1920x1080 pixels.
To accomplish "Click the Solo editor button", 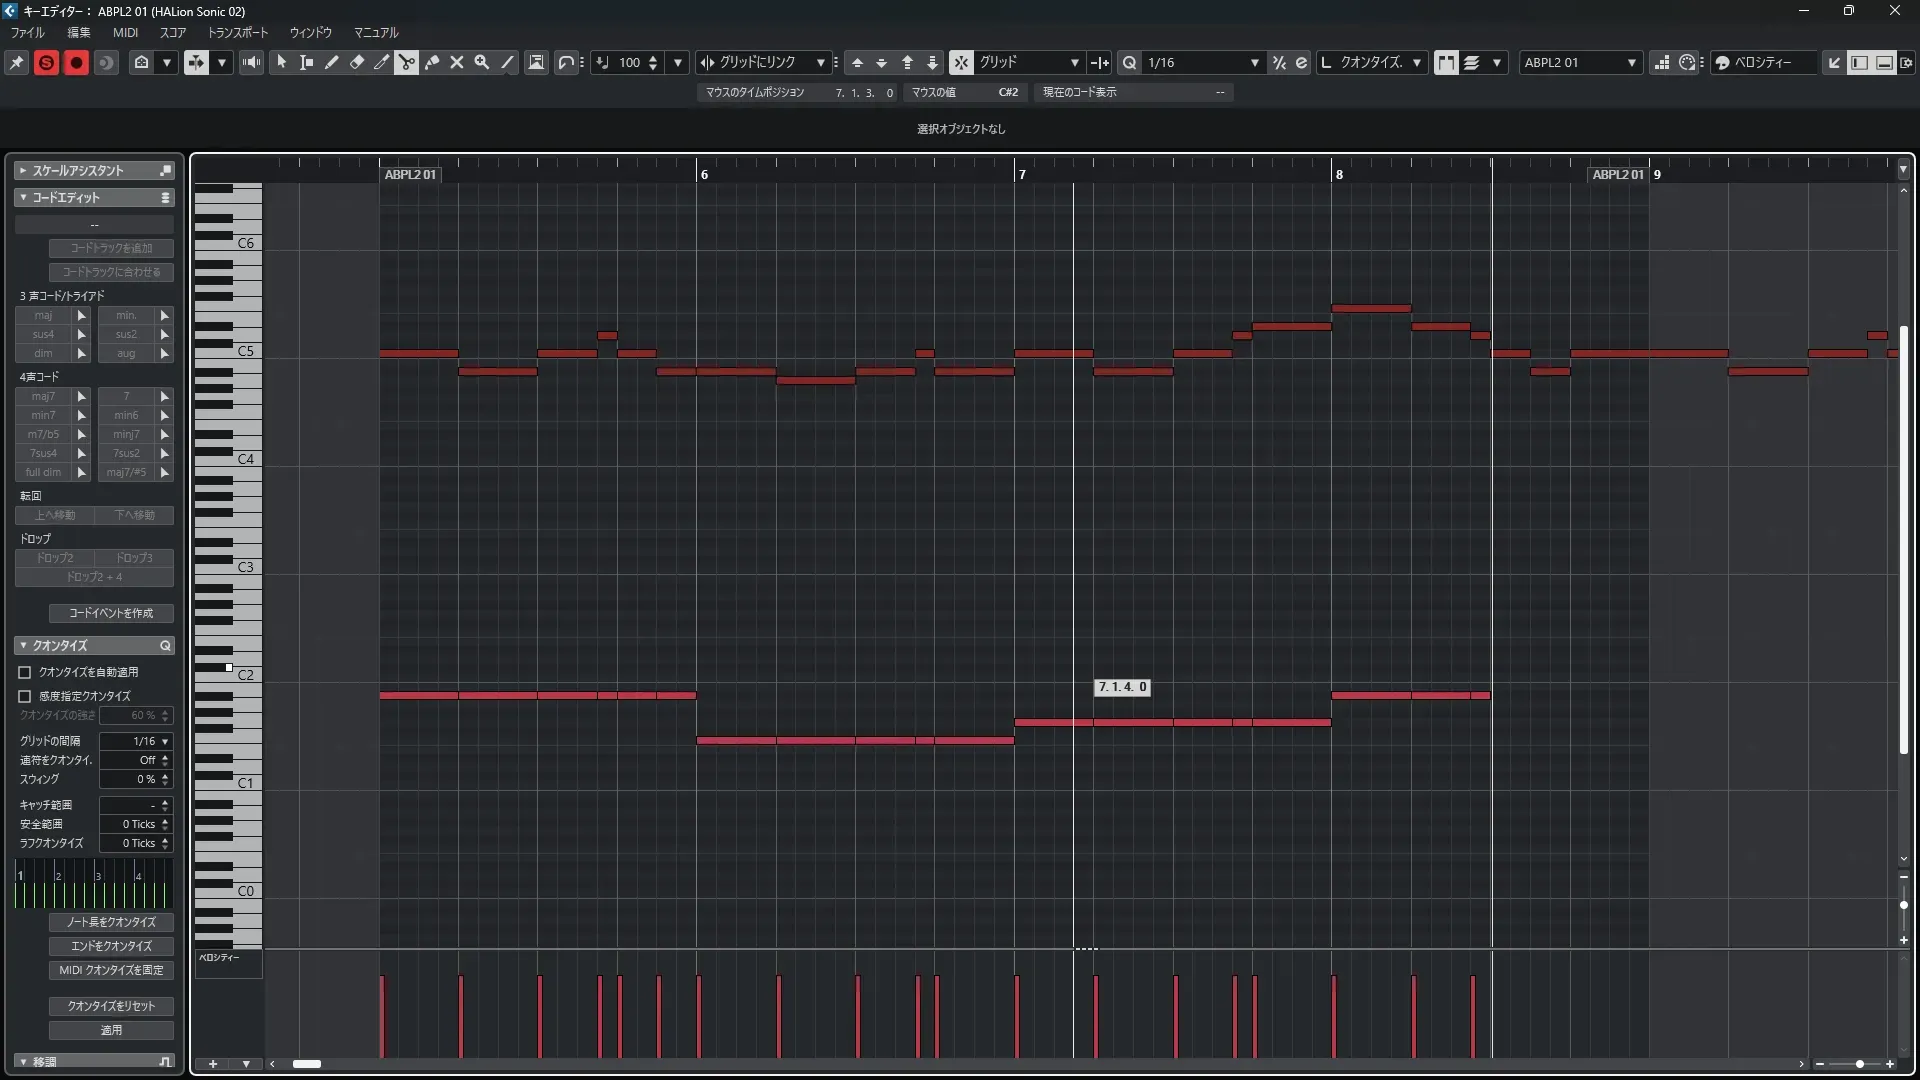I will (x=46, y=62).
